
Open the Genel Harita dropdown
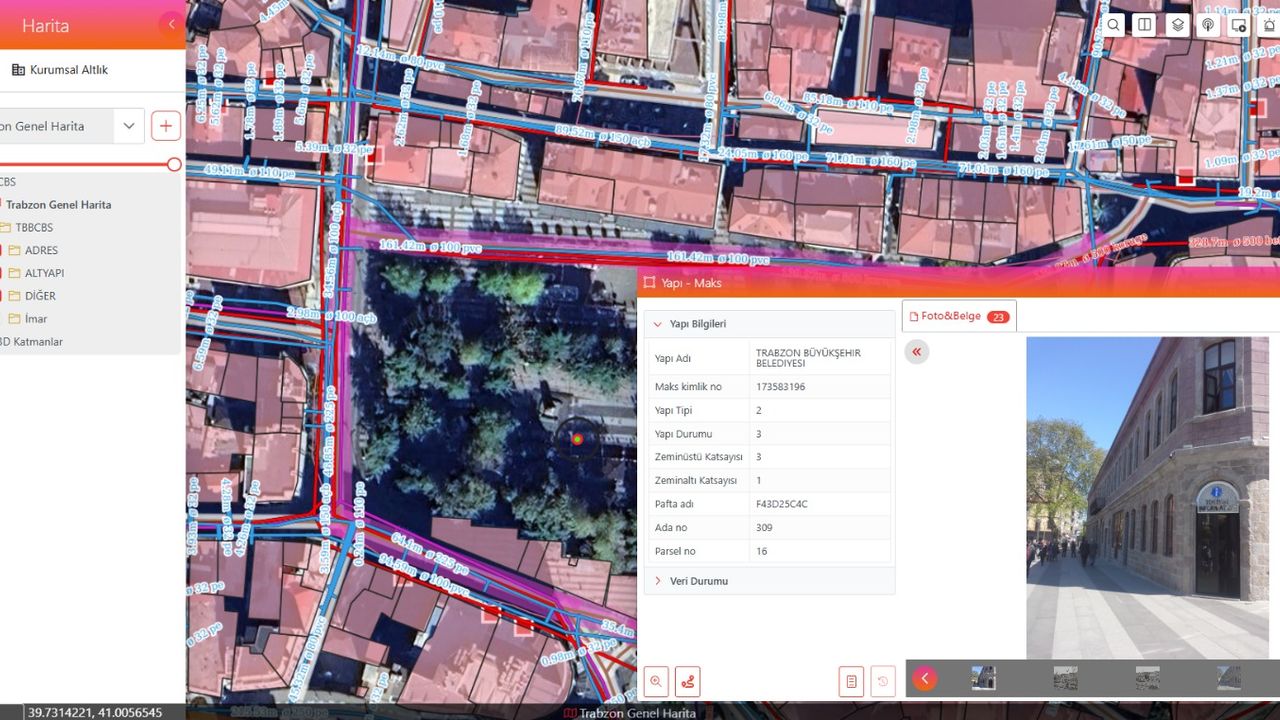click(x=129, y=126)
